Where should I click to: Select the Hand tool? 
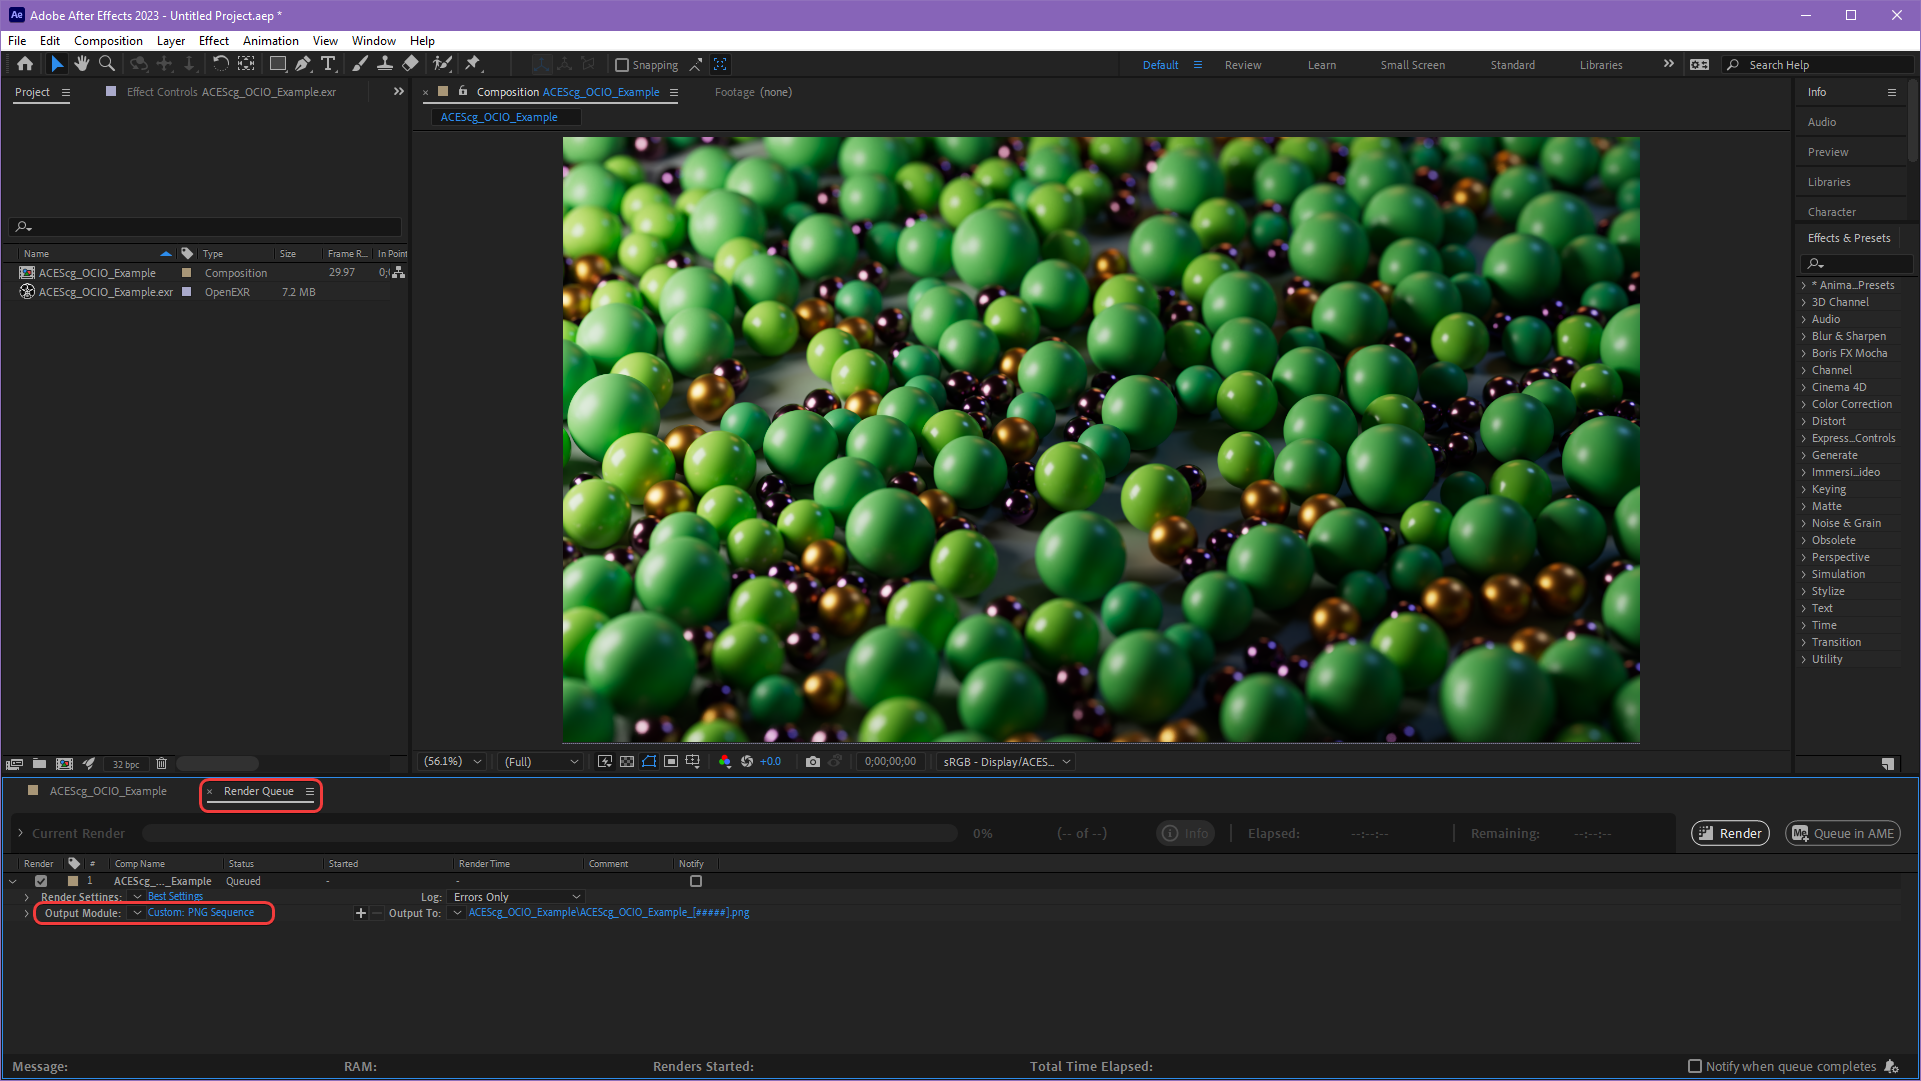point(82,64)
